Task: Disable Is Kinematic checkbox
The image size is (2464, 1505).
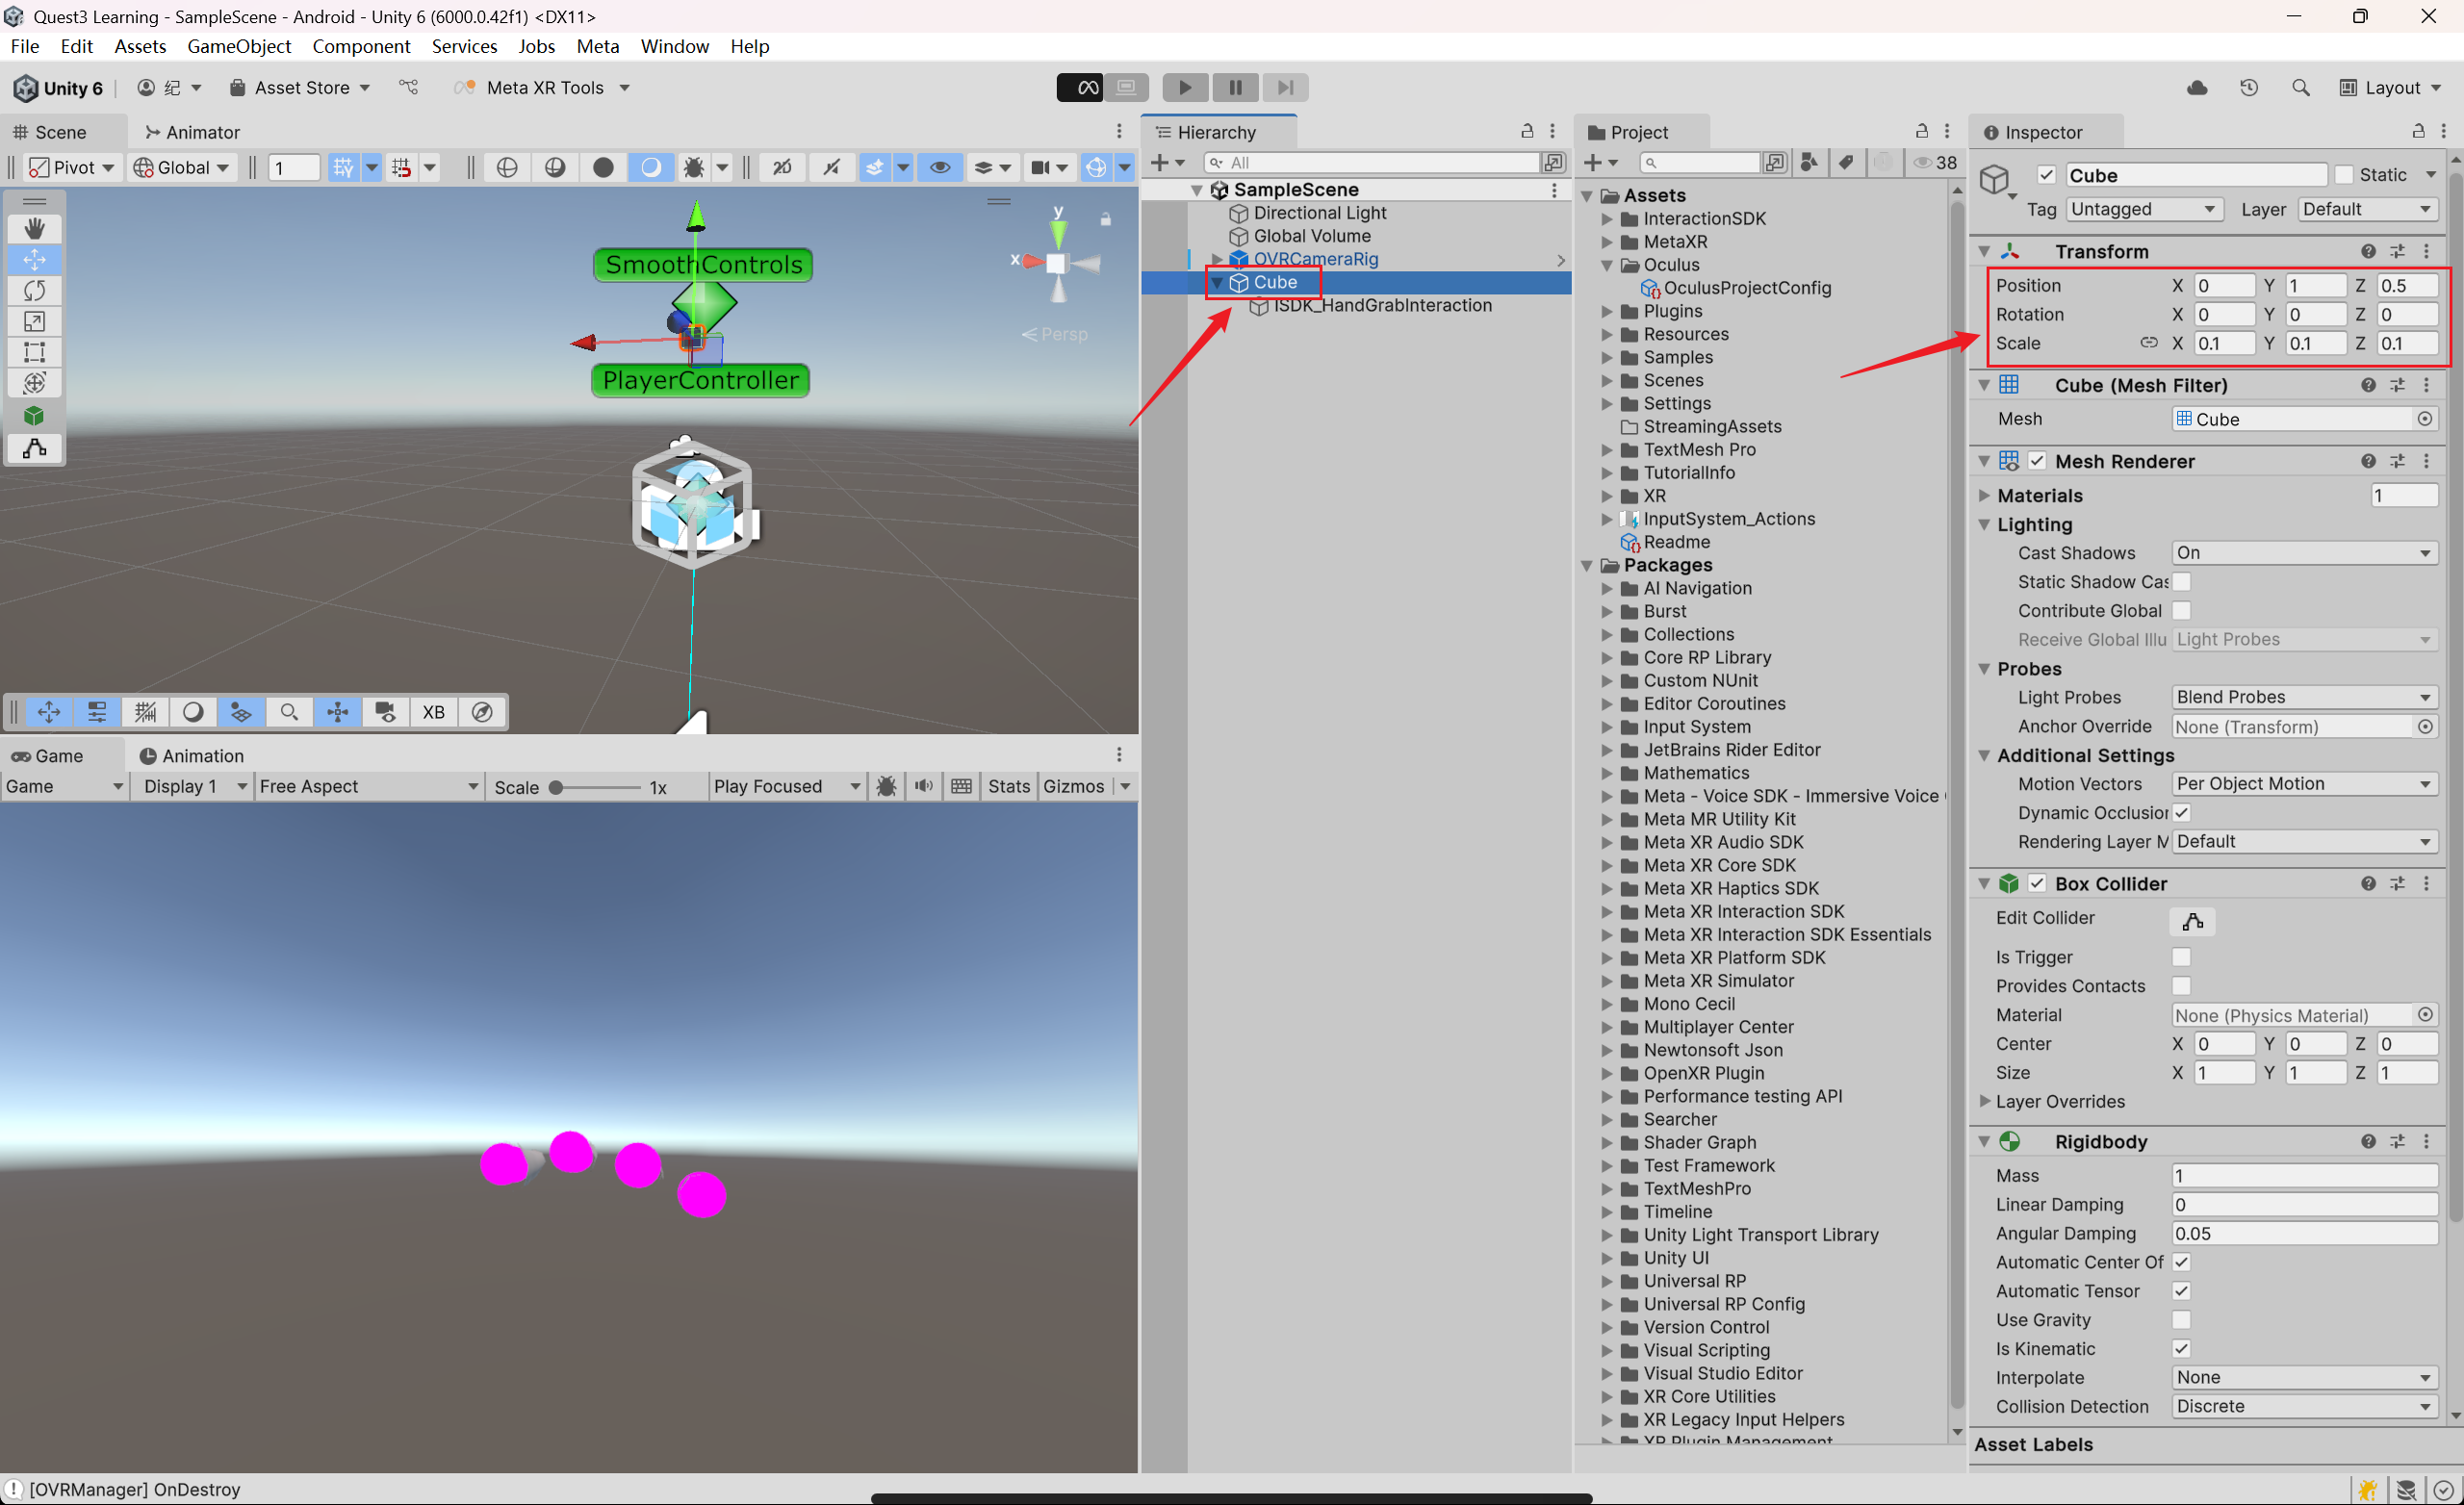Action: [2182, 1350]
